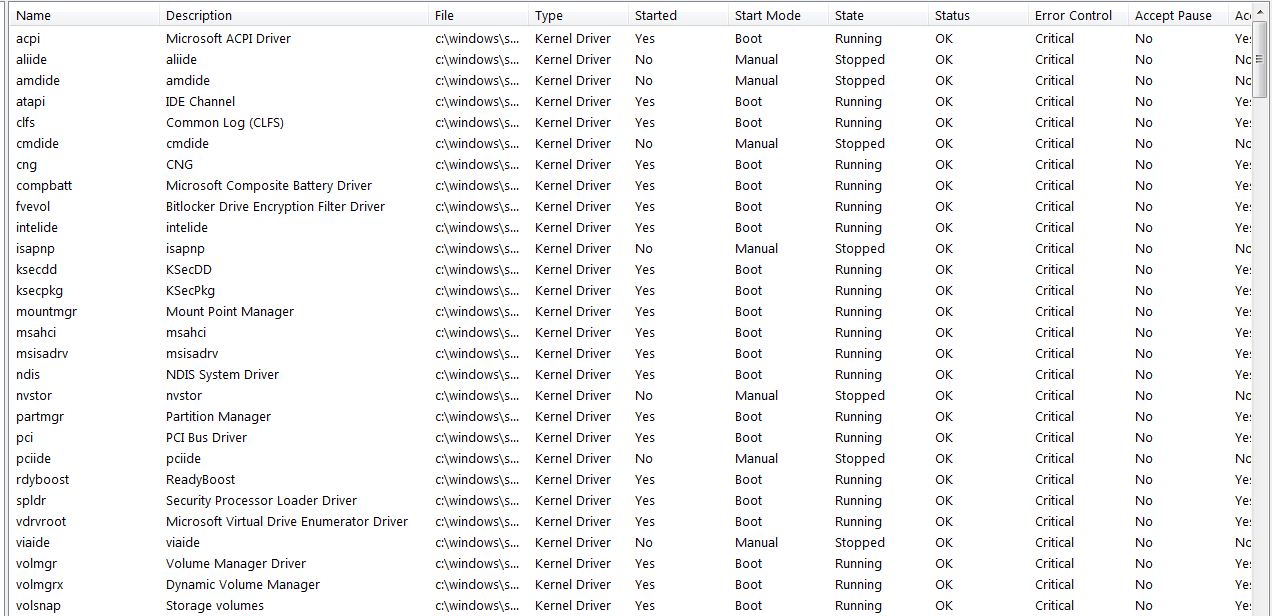Sort by the Accept Pause column header
The image size is (1272, 616).
pos(1179,15)
